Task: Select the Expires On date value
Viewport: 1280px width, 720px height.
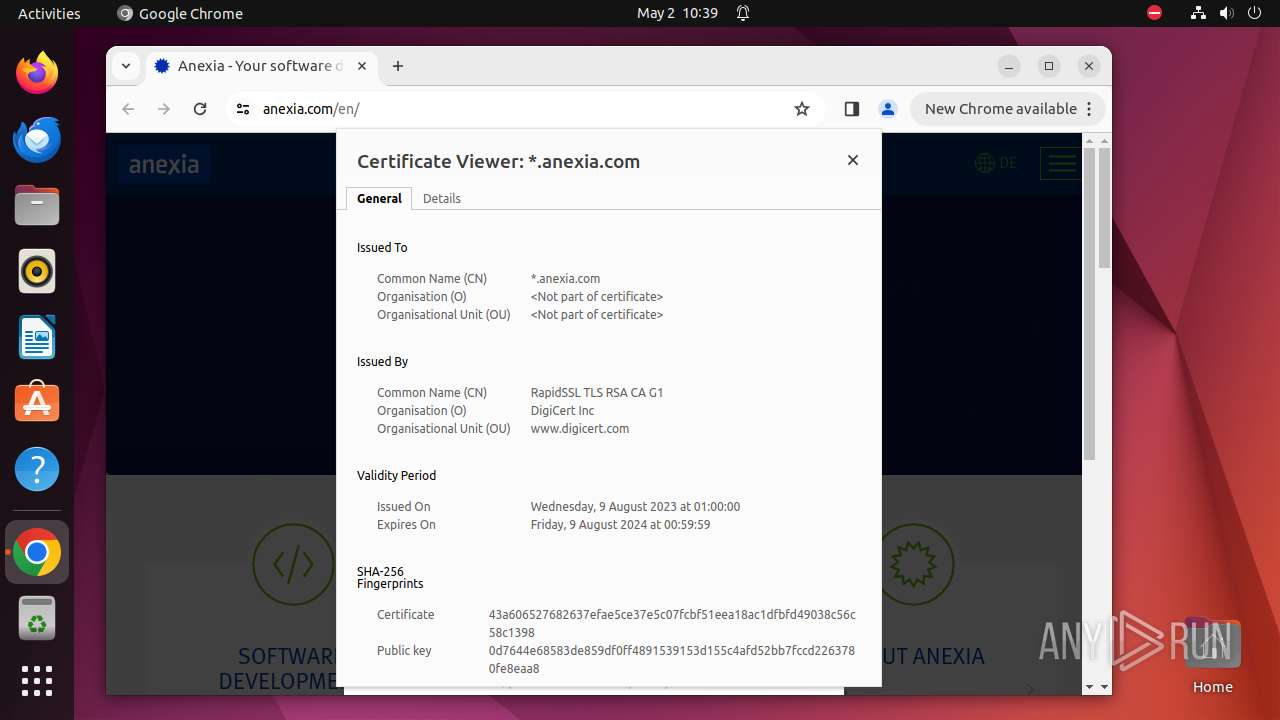Action: point(620,525)
